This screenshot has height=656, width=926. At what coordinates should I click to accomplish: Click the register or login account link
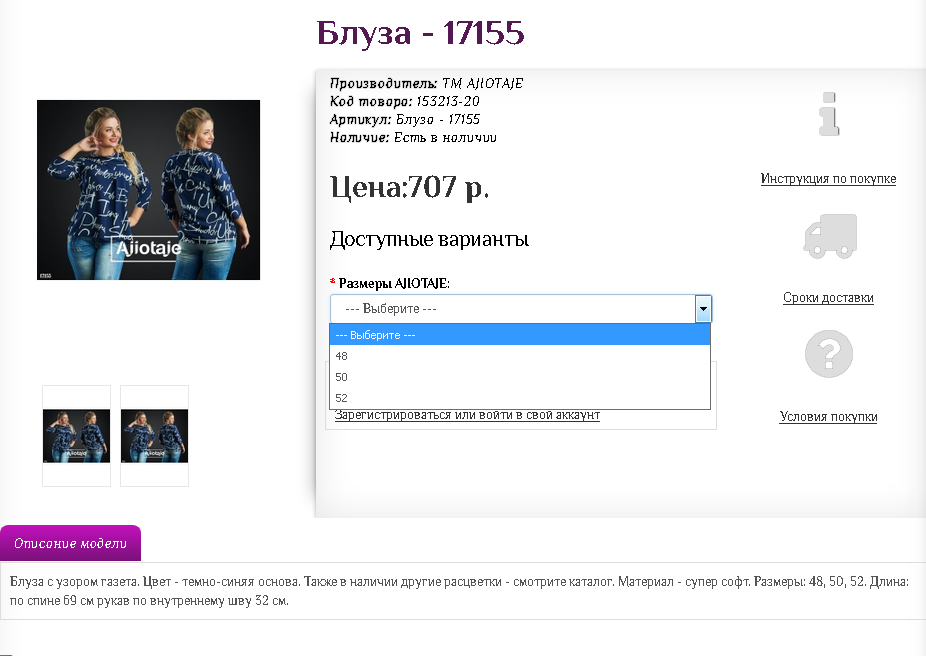pos(467,415)
